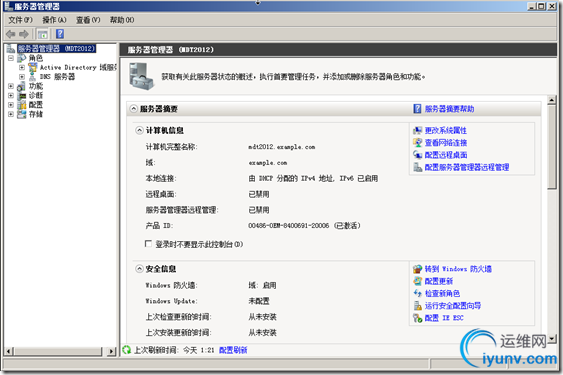This screenshot has width=563, height=375.
Task: Collapse the 服务器摘要 section
Action: pyautogui.click(x=134, y=109)
